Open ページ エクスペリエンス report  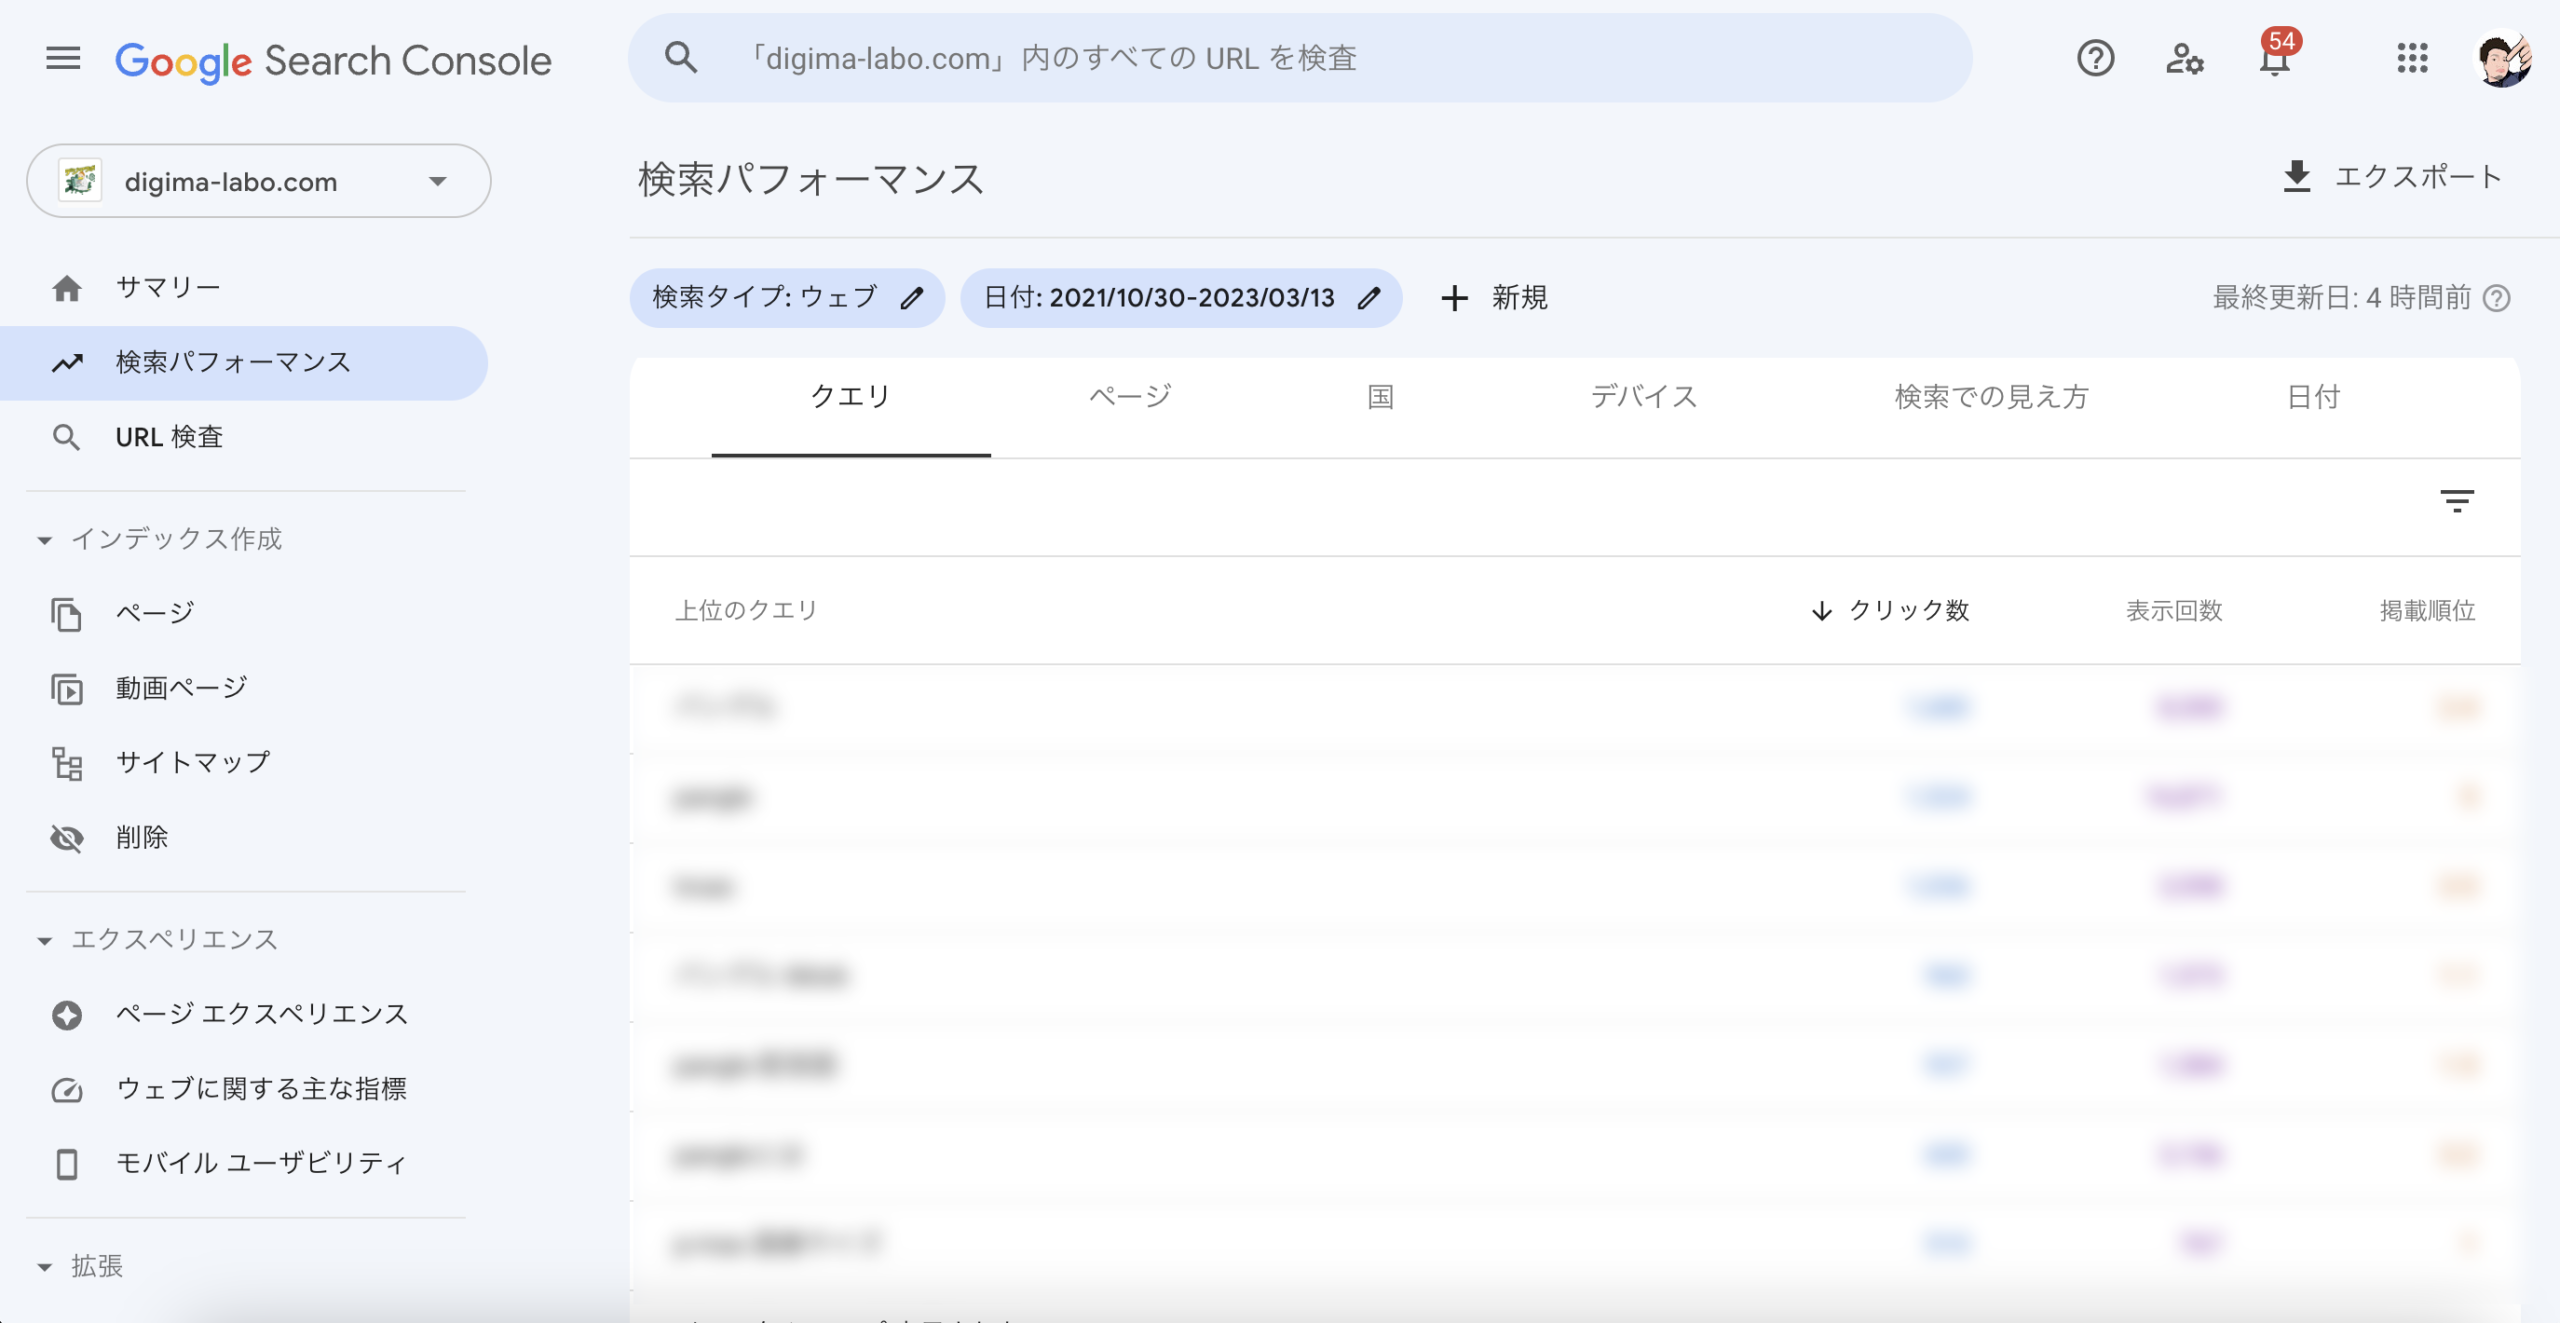click(262, 1013)
